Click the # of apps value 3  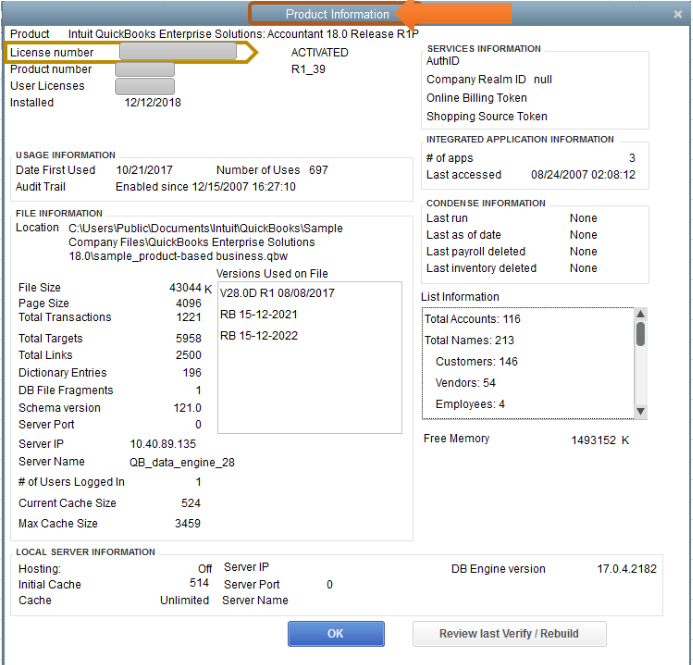[x=632, y=158]
